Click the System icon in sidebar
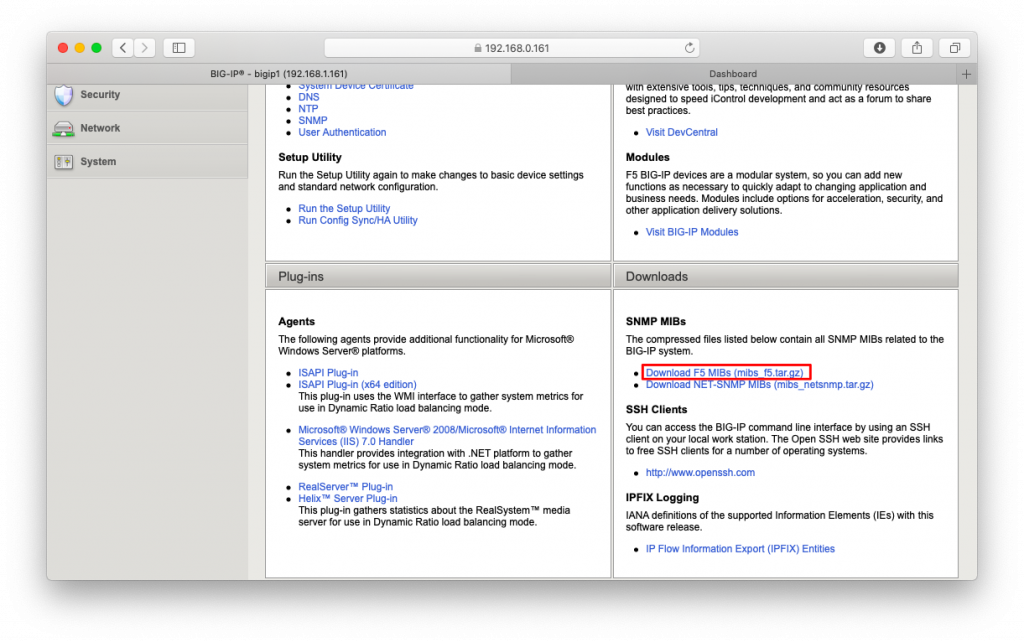1024x642 pixels. point(63,162)
